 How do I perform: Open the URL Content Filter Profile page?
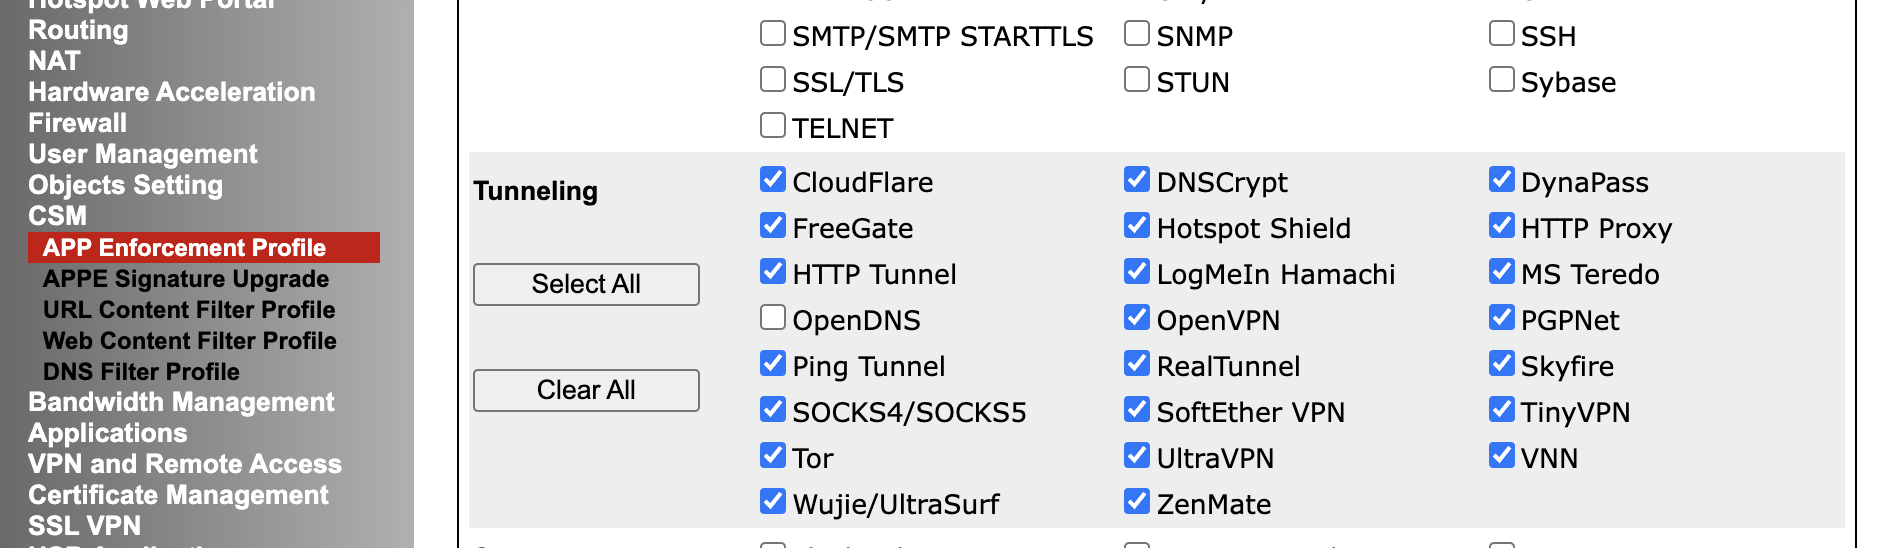[189, 310]
